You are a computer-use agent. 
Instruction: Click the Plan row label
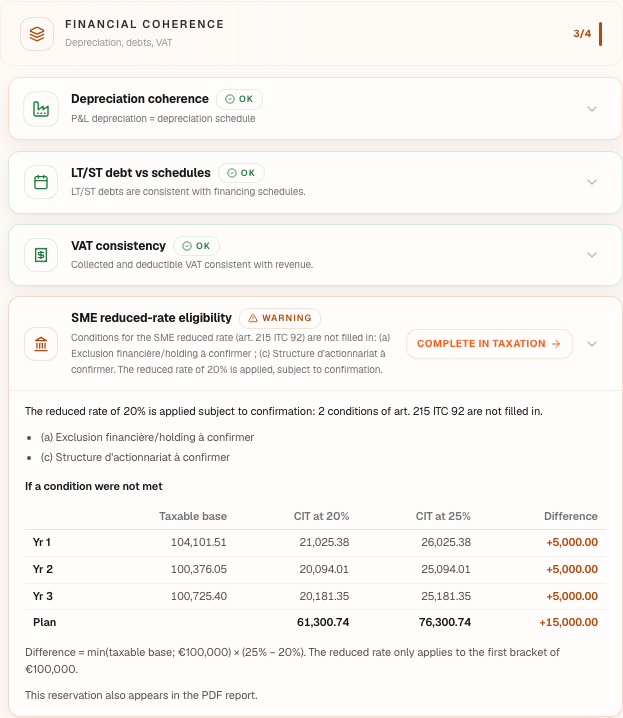coord(44,623)
